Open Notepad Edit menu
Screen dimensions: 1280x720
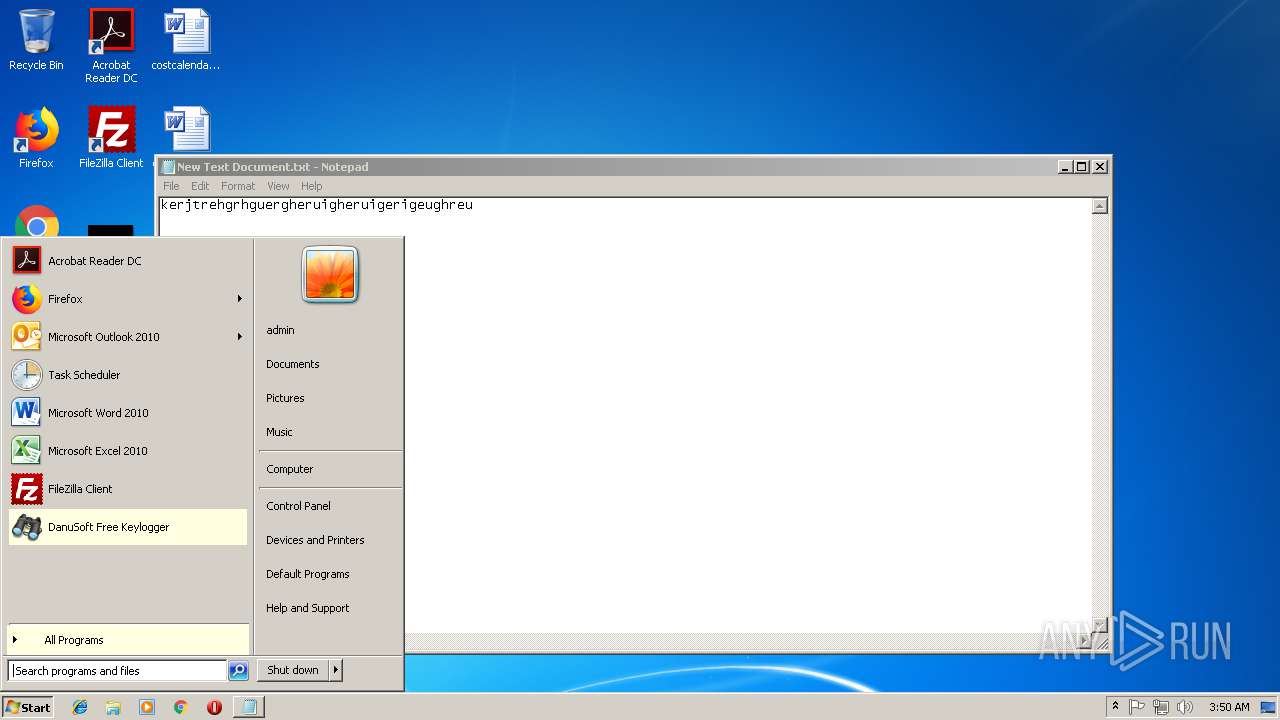pos(200,186)
